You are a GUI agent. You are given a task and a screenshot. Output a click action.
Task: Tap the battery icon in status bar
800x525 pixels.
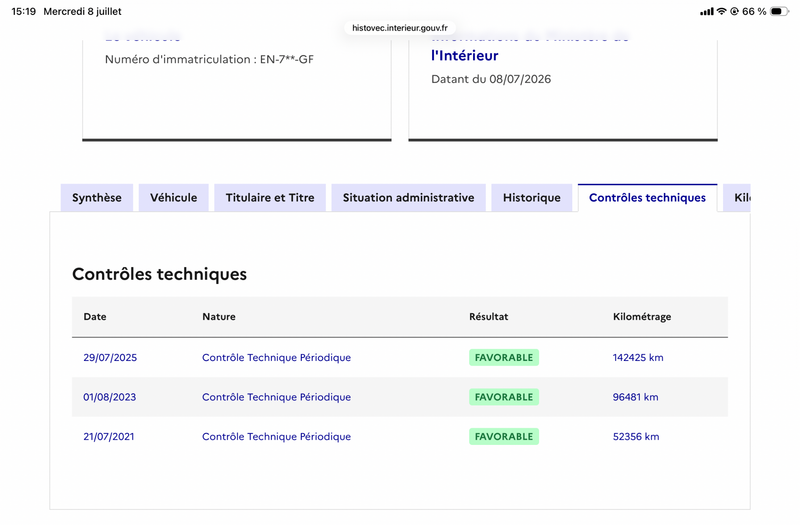[779, 11]
